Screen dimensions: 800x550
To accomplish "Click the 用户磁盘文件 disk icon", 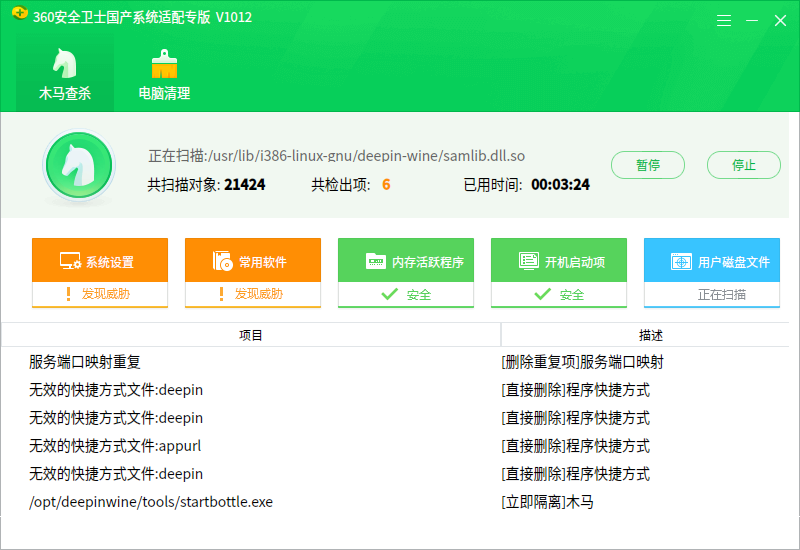I will pyautogui.click(x=681, y=262).
